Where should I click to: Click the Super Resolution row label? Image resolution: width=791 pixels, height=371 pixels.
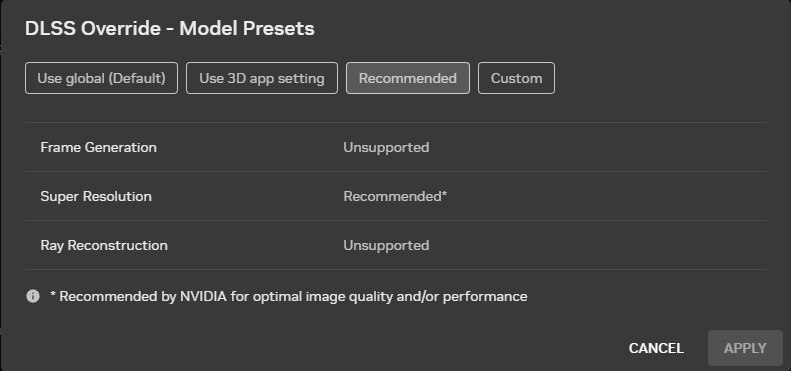click(x=96, y=196)
